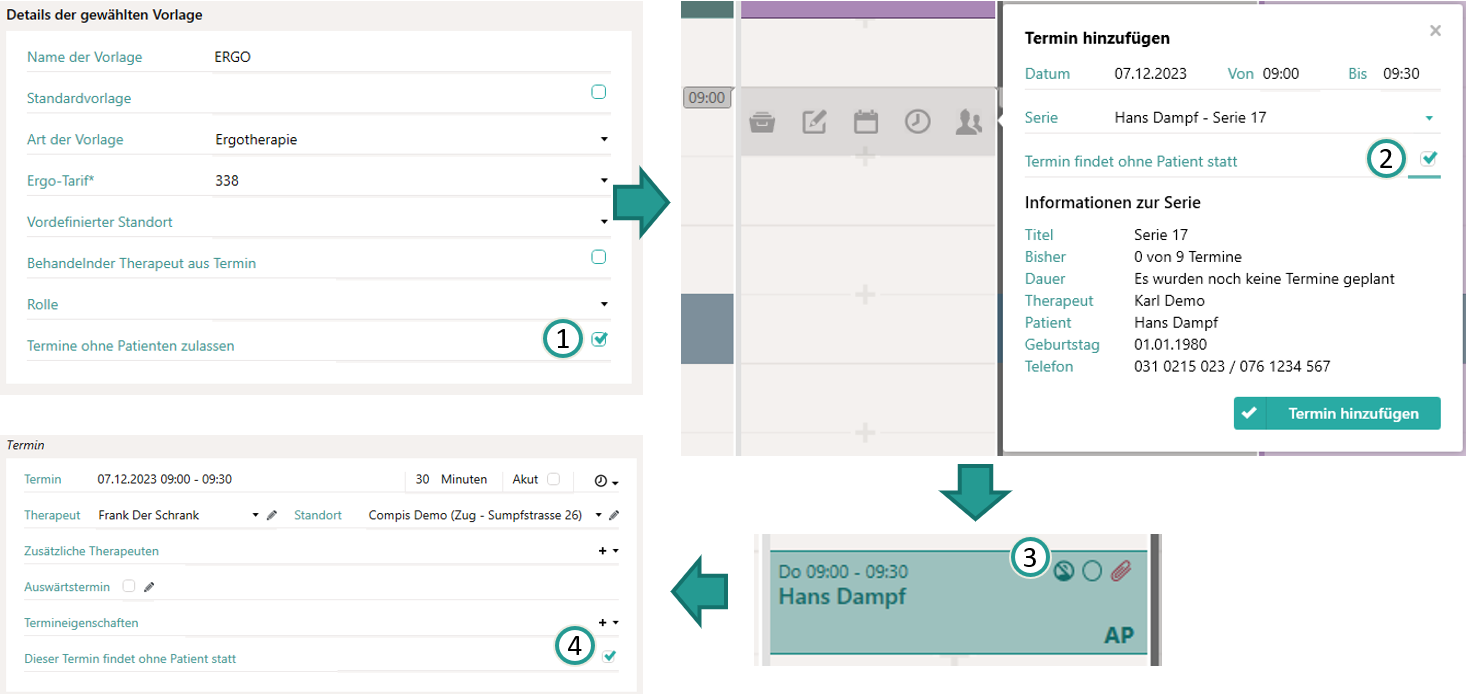Click the calendar icon in the 09:00 slot

point(865,122)
